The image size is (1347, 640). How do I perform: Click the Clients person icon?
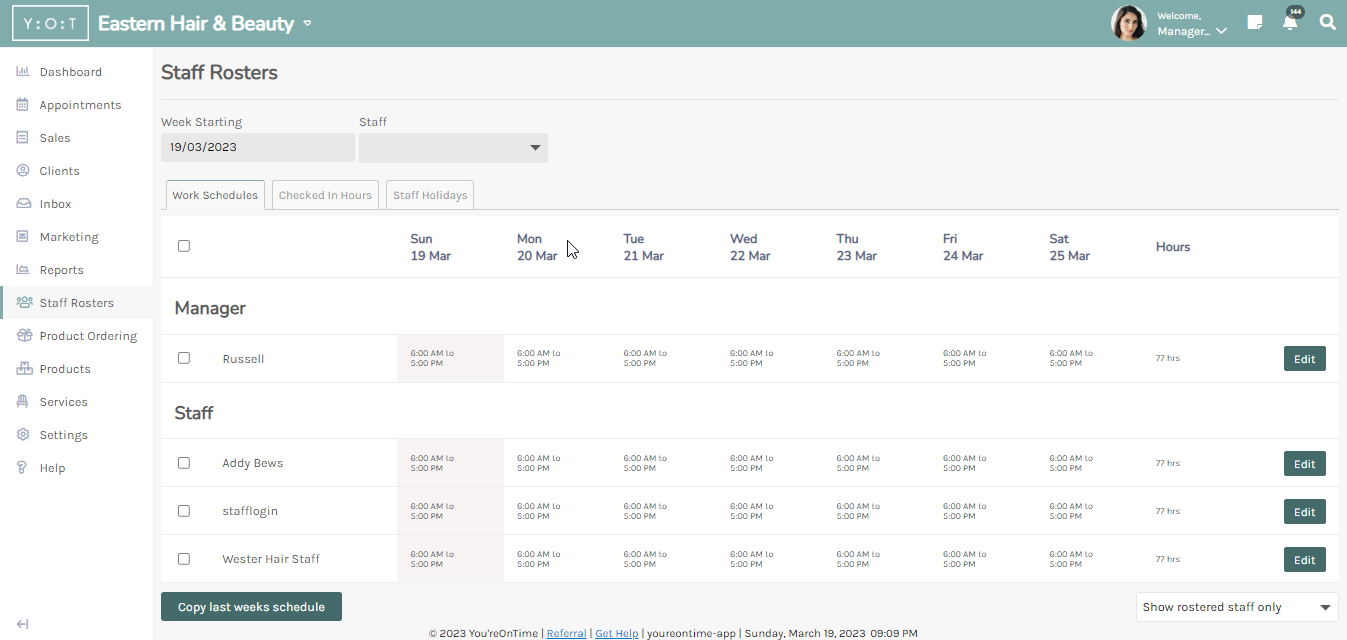pyautogui.click(x=23, y=171)
